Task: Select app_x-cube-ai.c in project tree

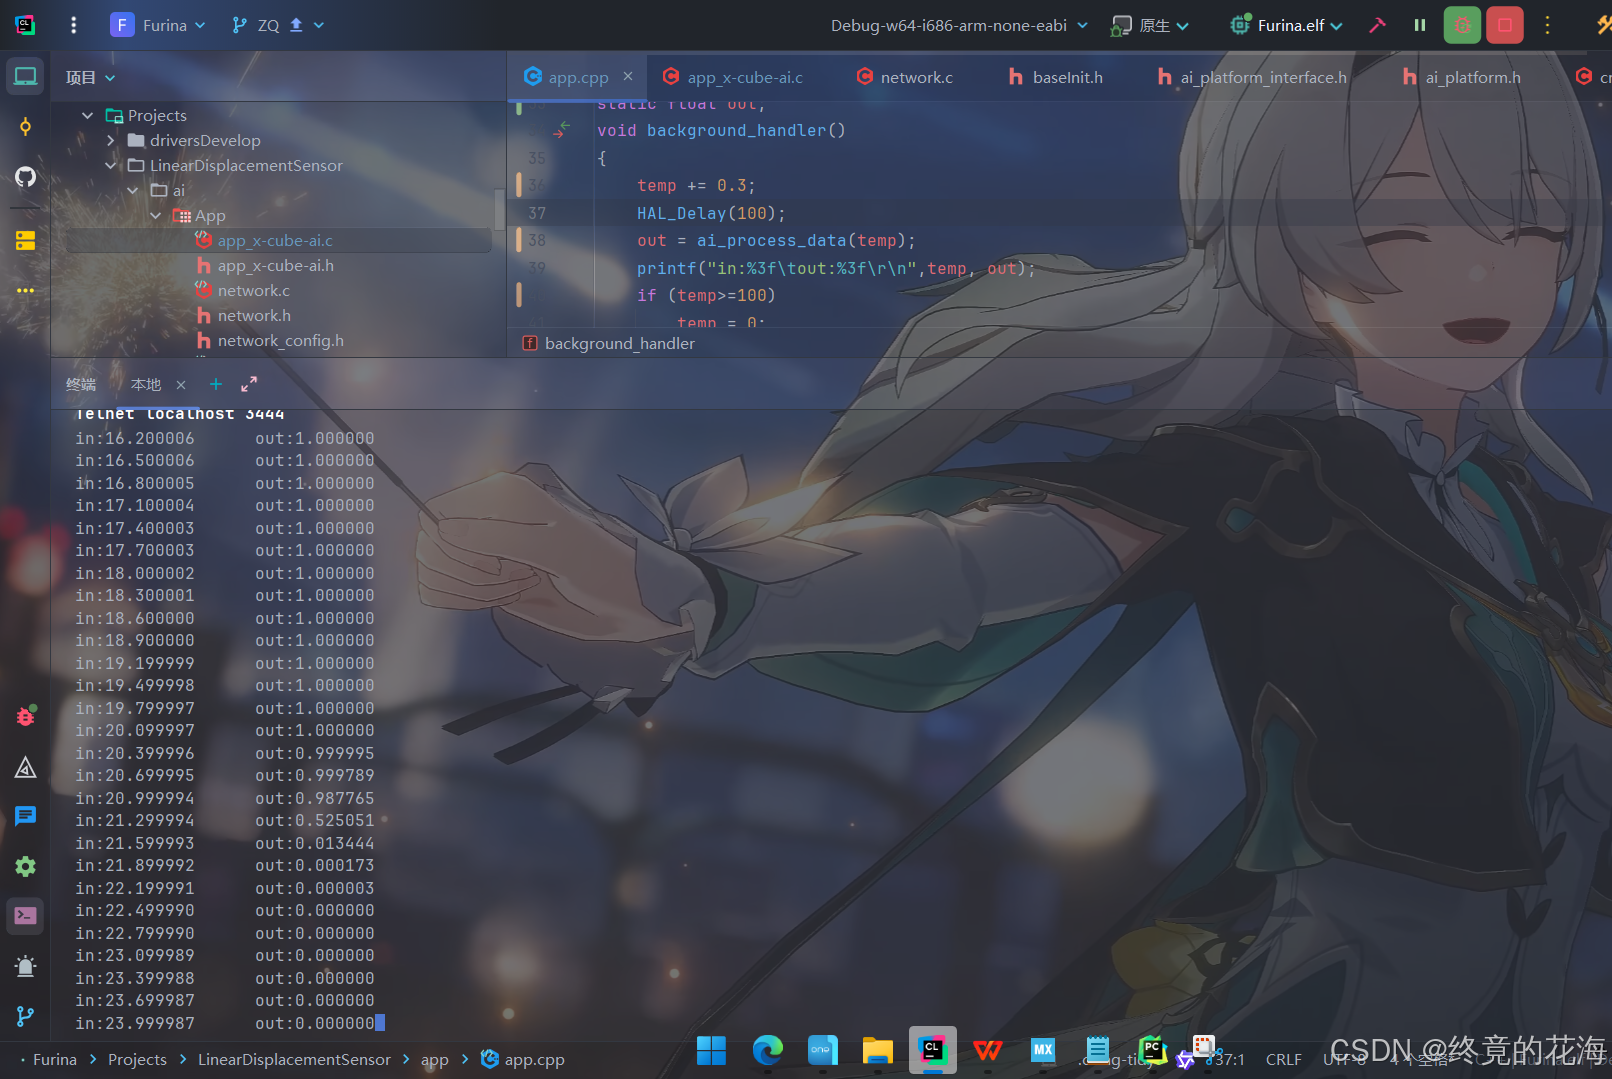Action: click(275, 240)
